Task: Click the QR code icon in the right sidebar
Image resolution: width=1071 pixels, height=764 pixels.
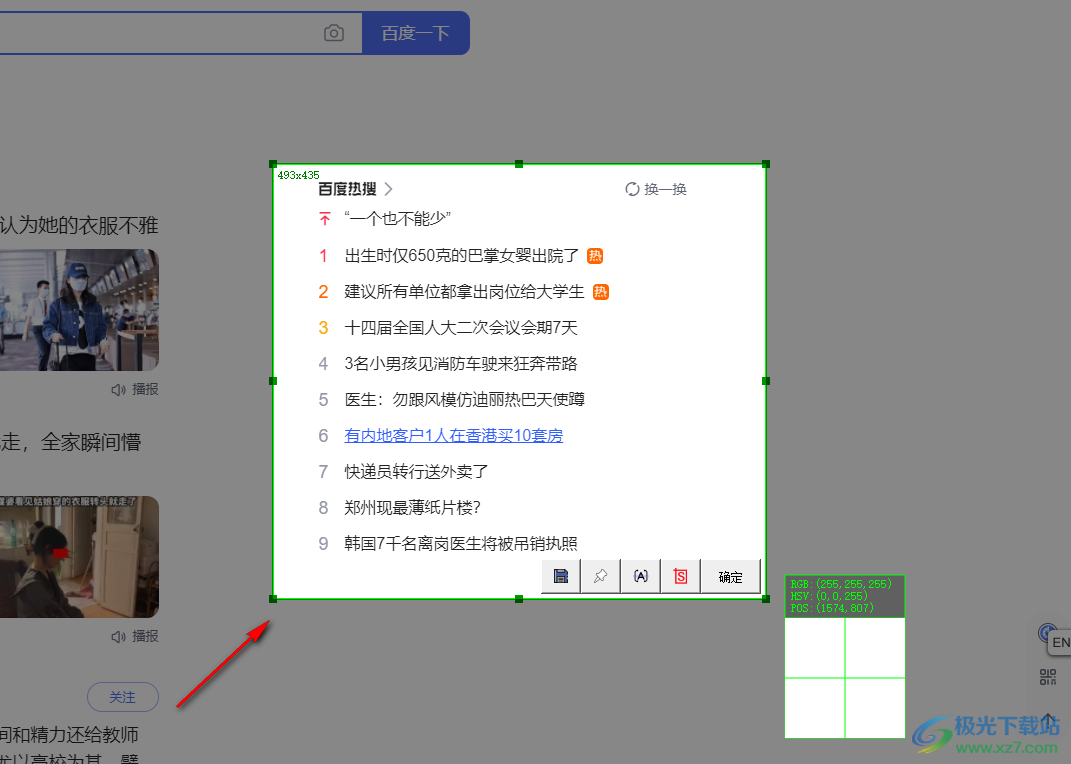Action: point(1048,677)
